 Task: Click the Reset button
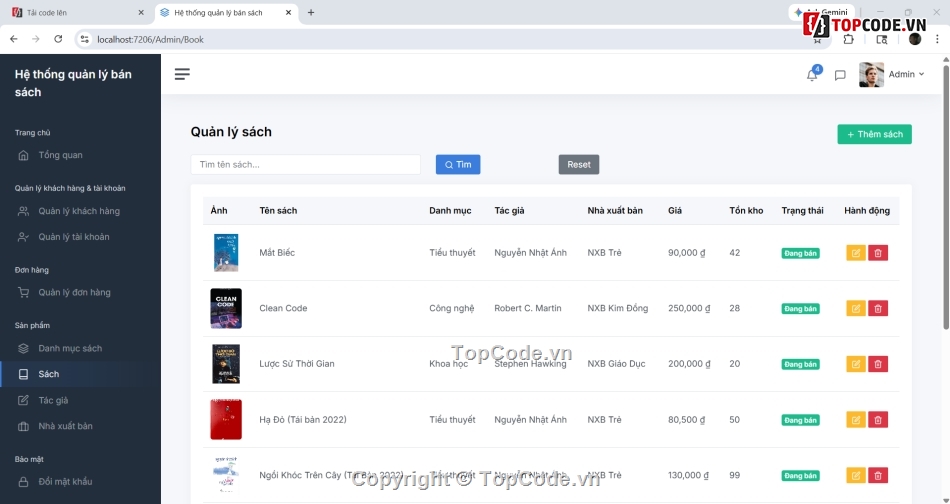[579, 164]
